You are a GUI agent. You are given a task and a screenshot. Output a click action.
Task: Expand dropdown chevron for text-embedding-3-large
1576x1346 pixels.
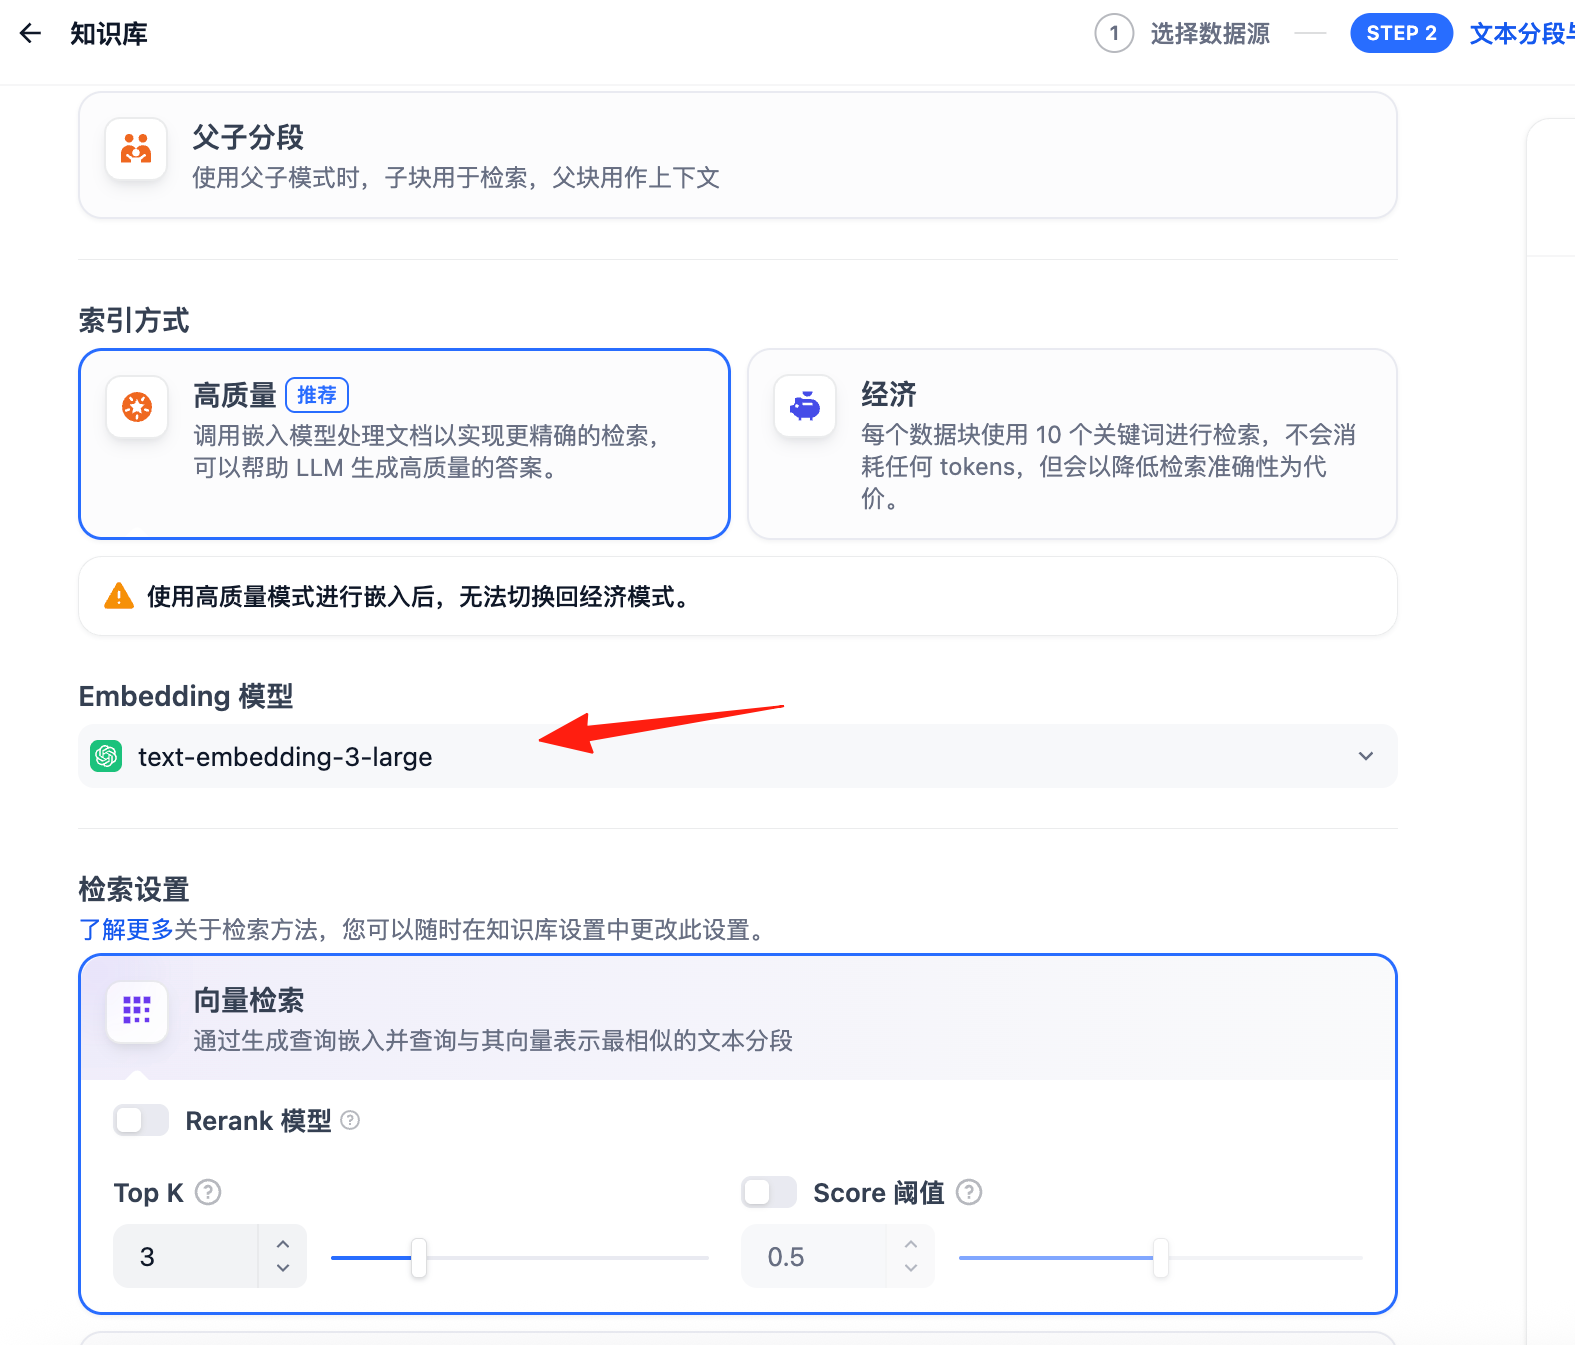coord(1366,756)
